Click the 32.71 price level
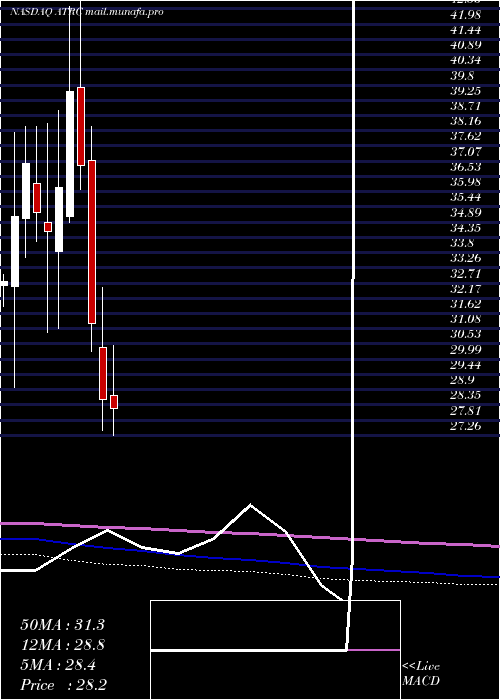The width and height of the screenshot is (500, 700). pos(466,274)
